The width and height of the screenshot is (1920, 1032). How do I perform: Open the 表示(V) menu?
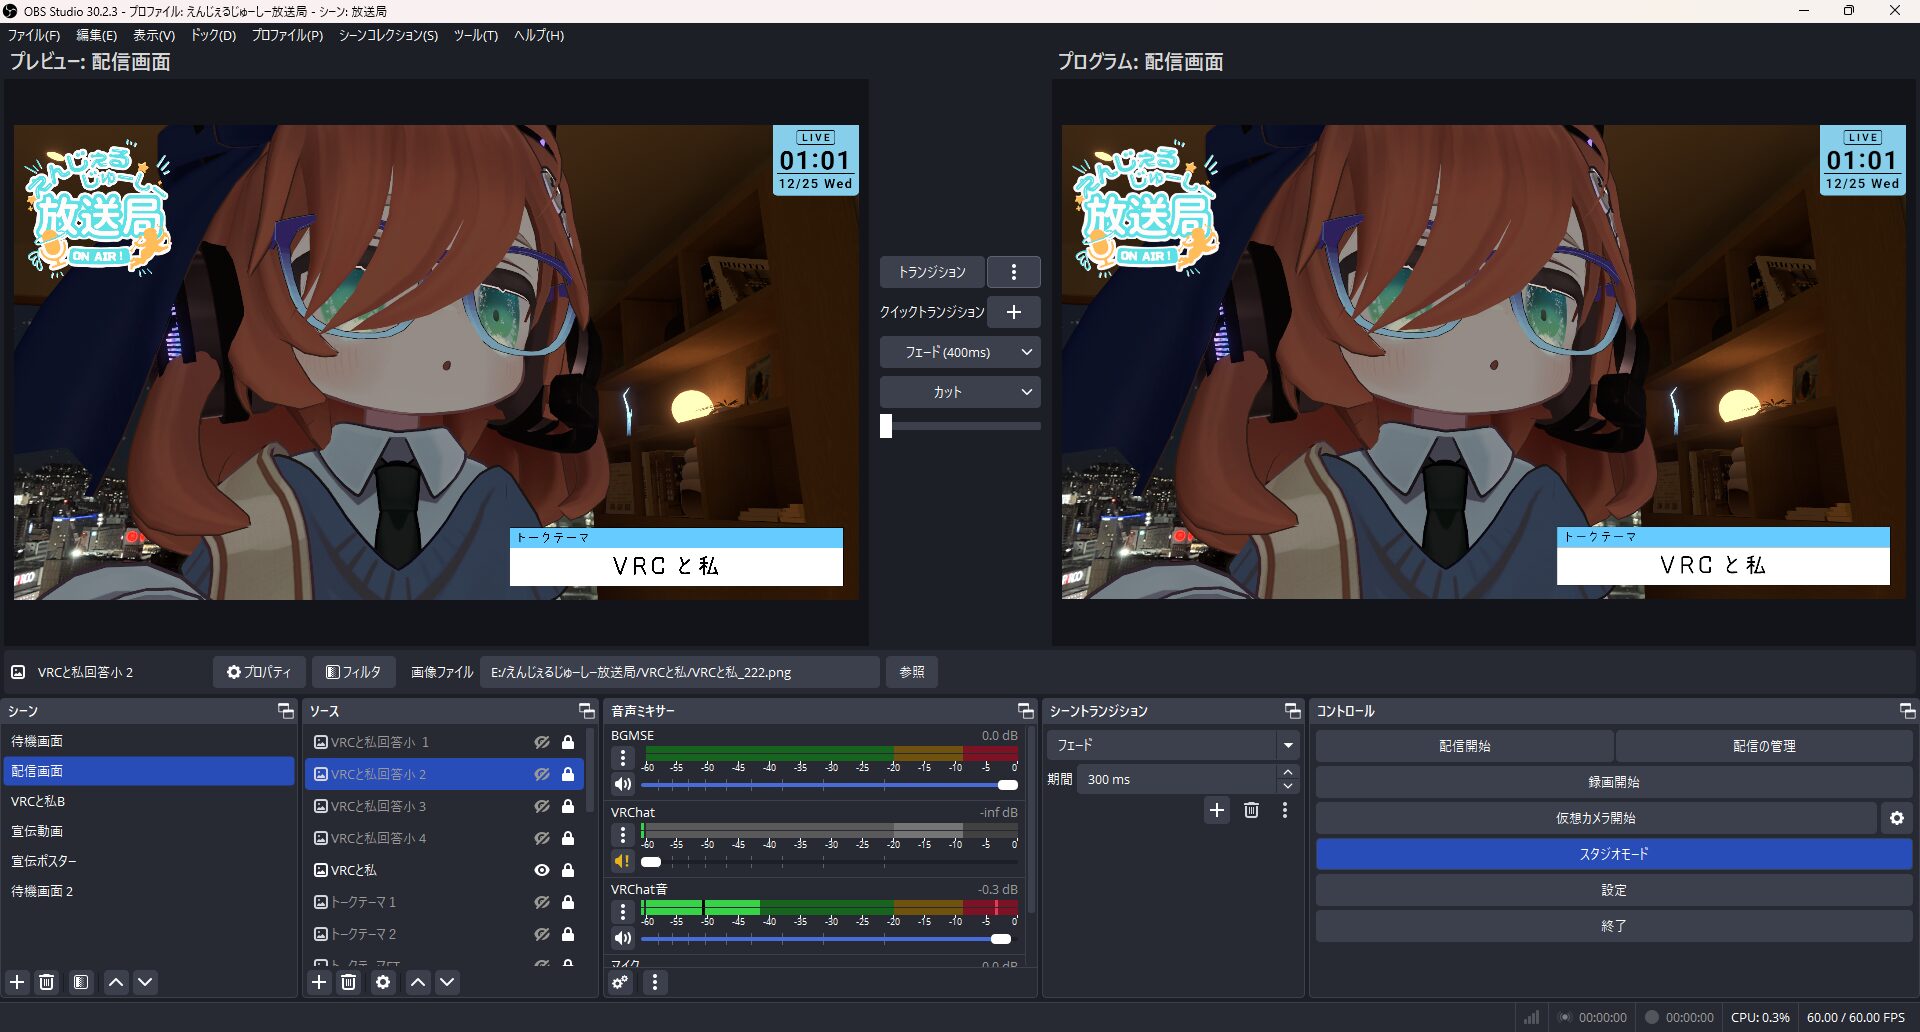click(x=154, y=35)
